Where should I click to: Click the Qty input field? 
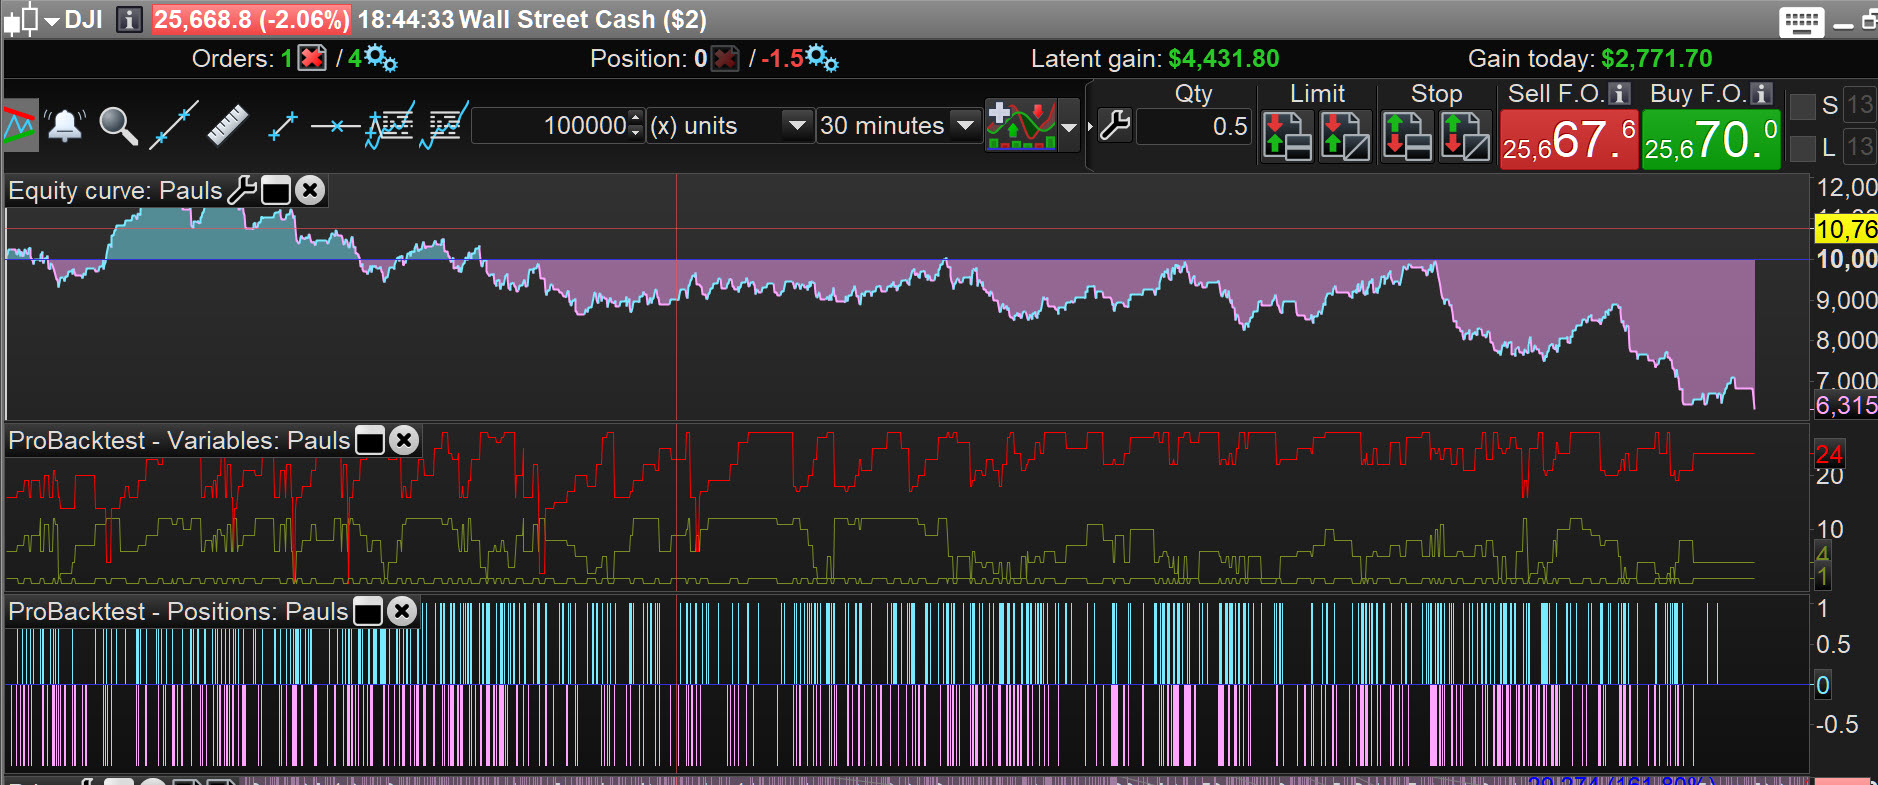pyautogui.click(x=1194, y=127)
